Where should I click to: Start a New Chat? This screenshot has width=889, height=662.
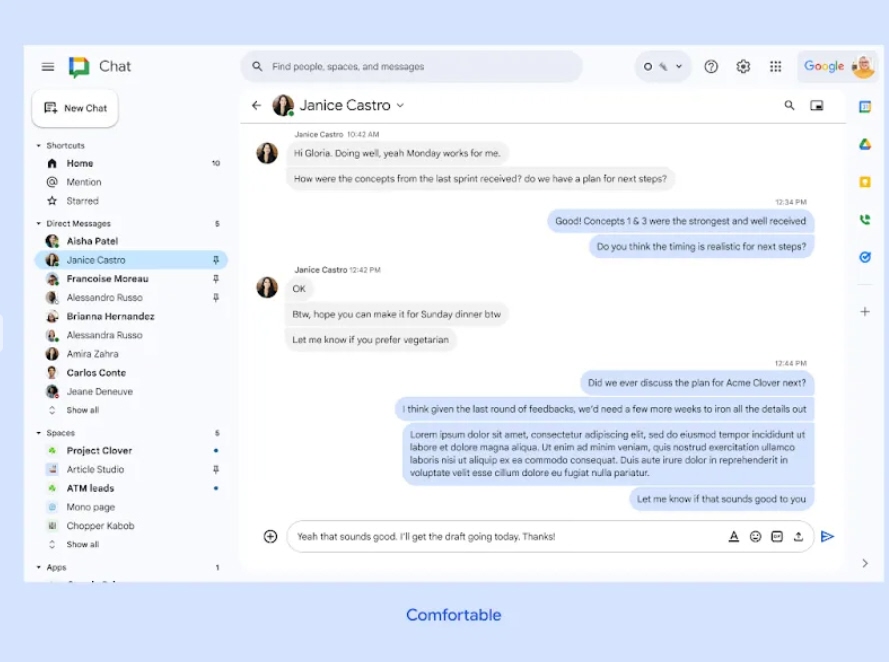click(75, 108)
